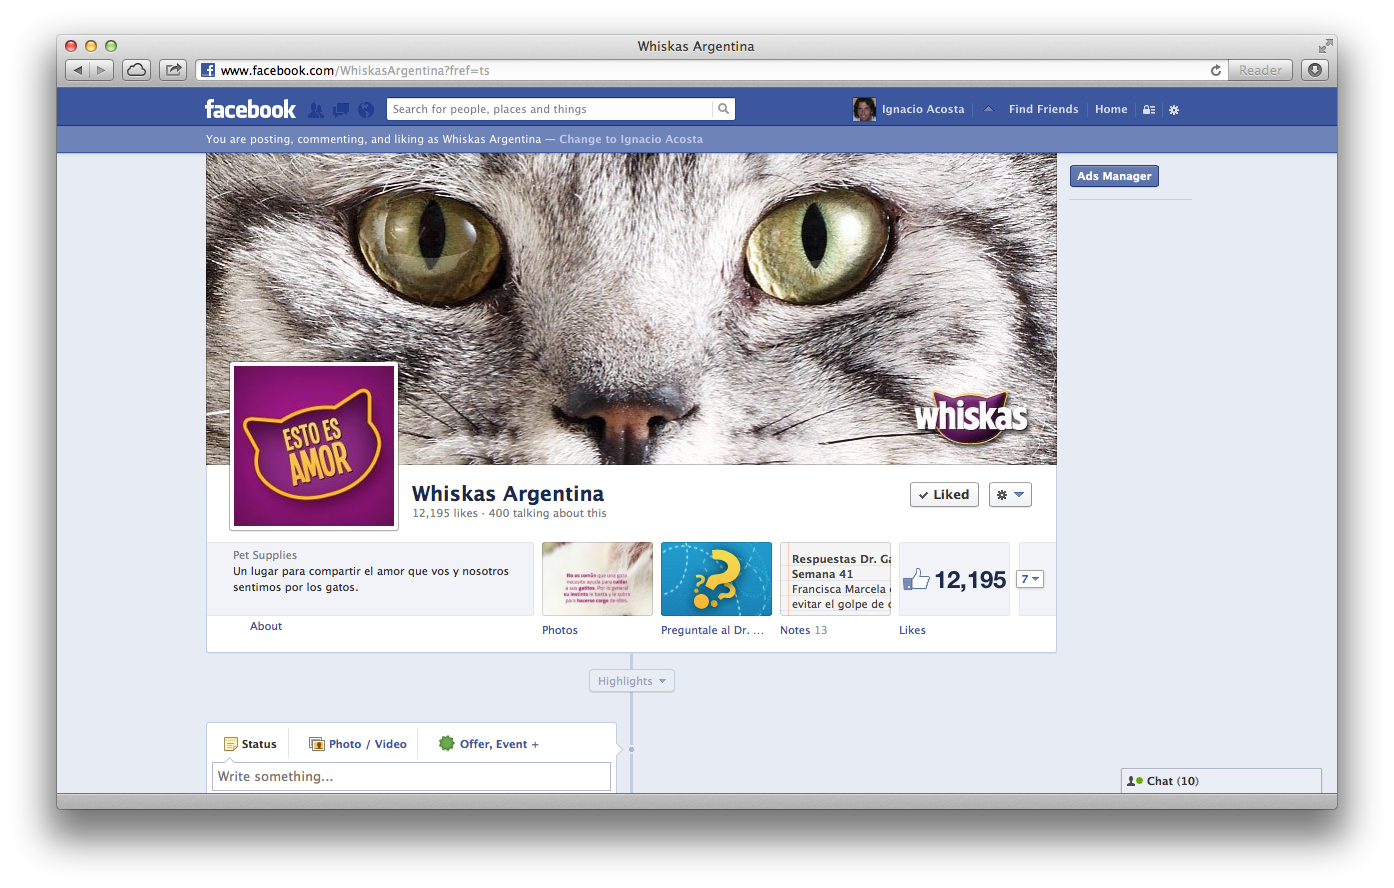Click the Facebook logo
Screen dimensions: 1394x888
pyautogui.click(x=250, y=109)
